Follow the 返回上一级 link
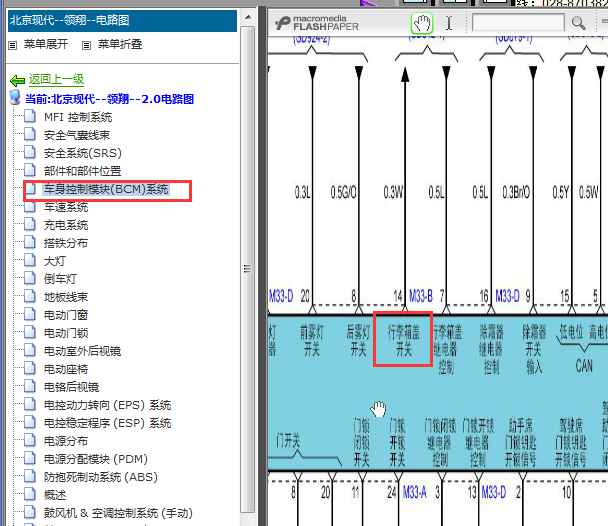The height and width of the screenshot is (526, 608). pos(56,79)
